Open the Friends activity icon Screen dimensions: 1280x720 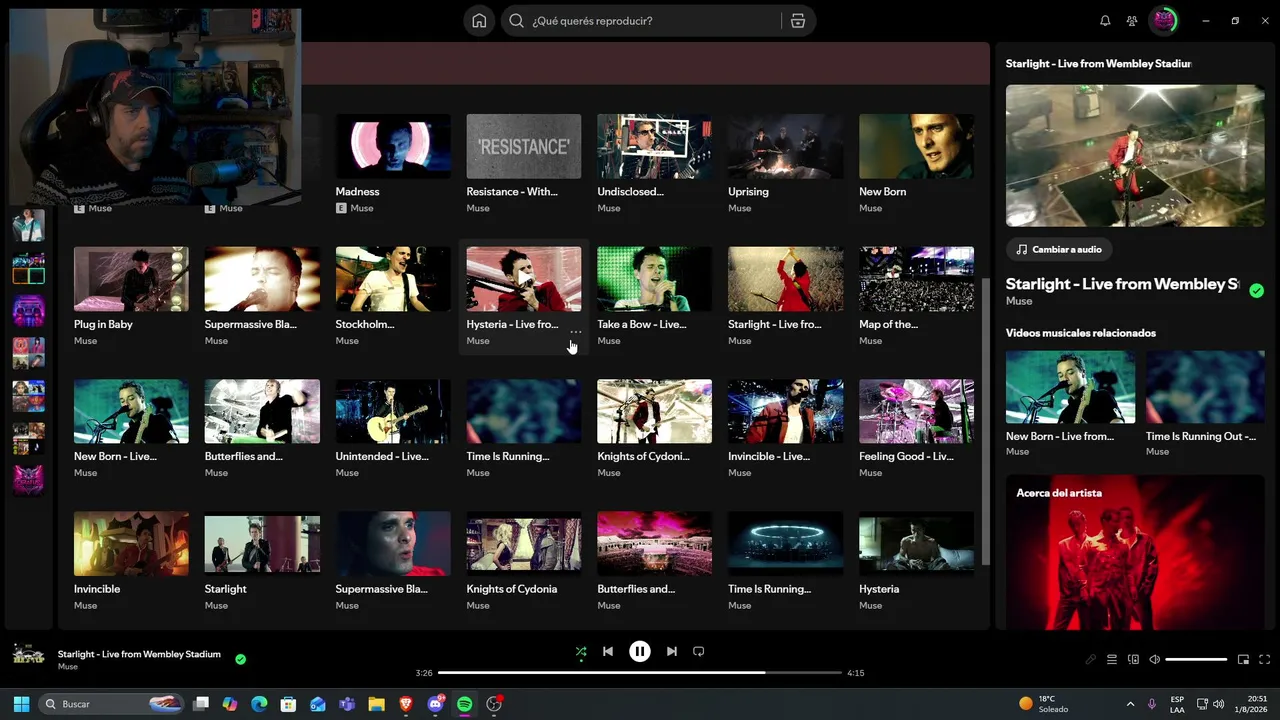point(1132,21)
